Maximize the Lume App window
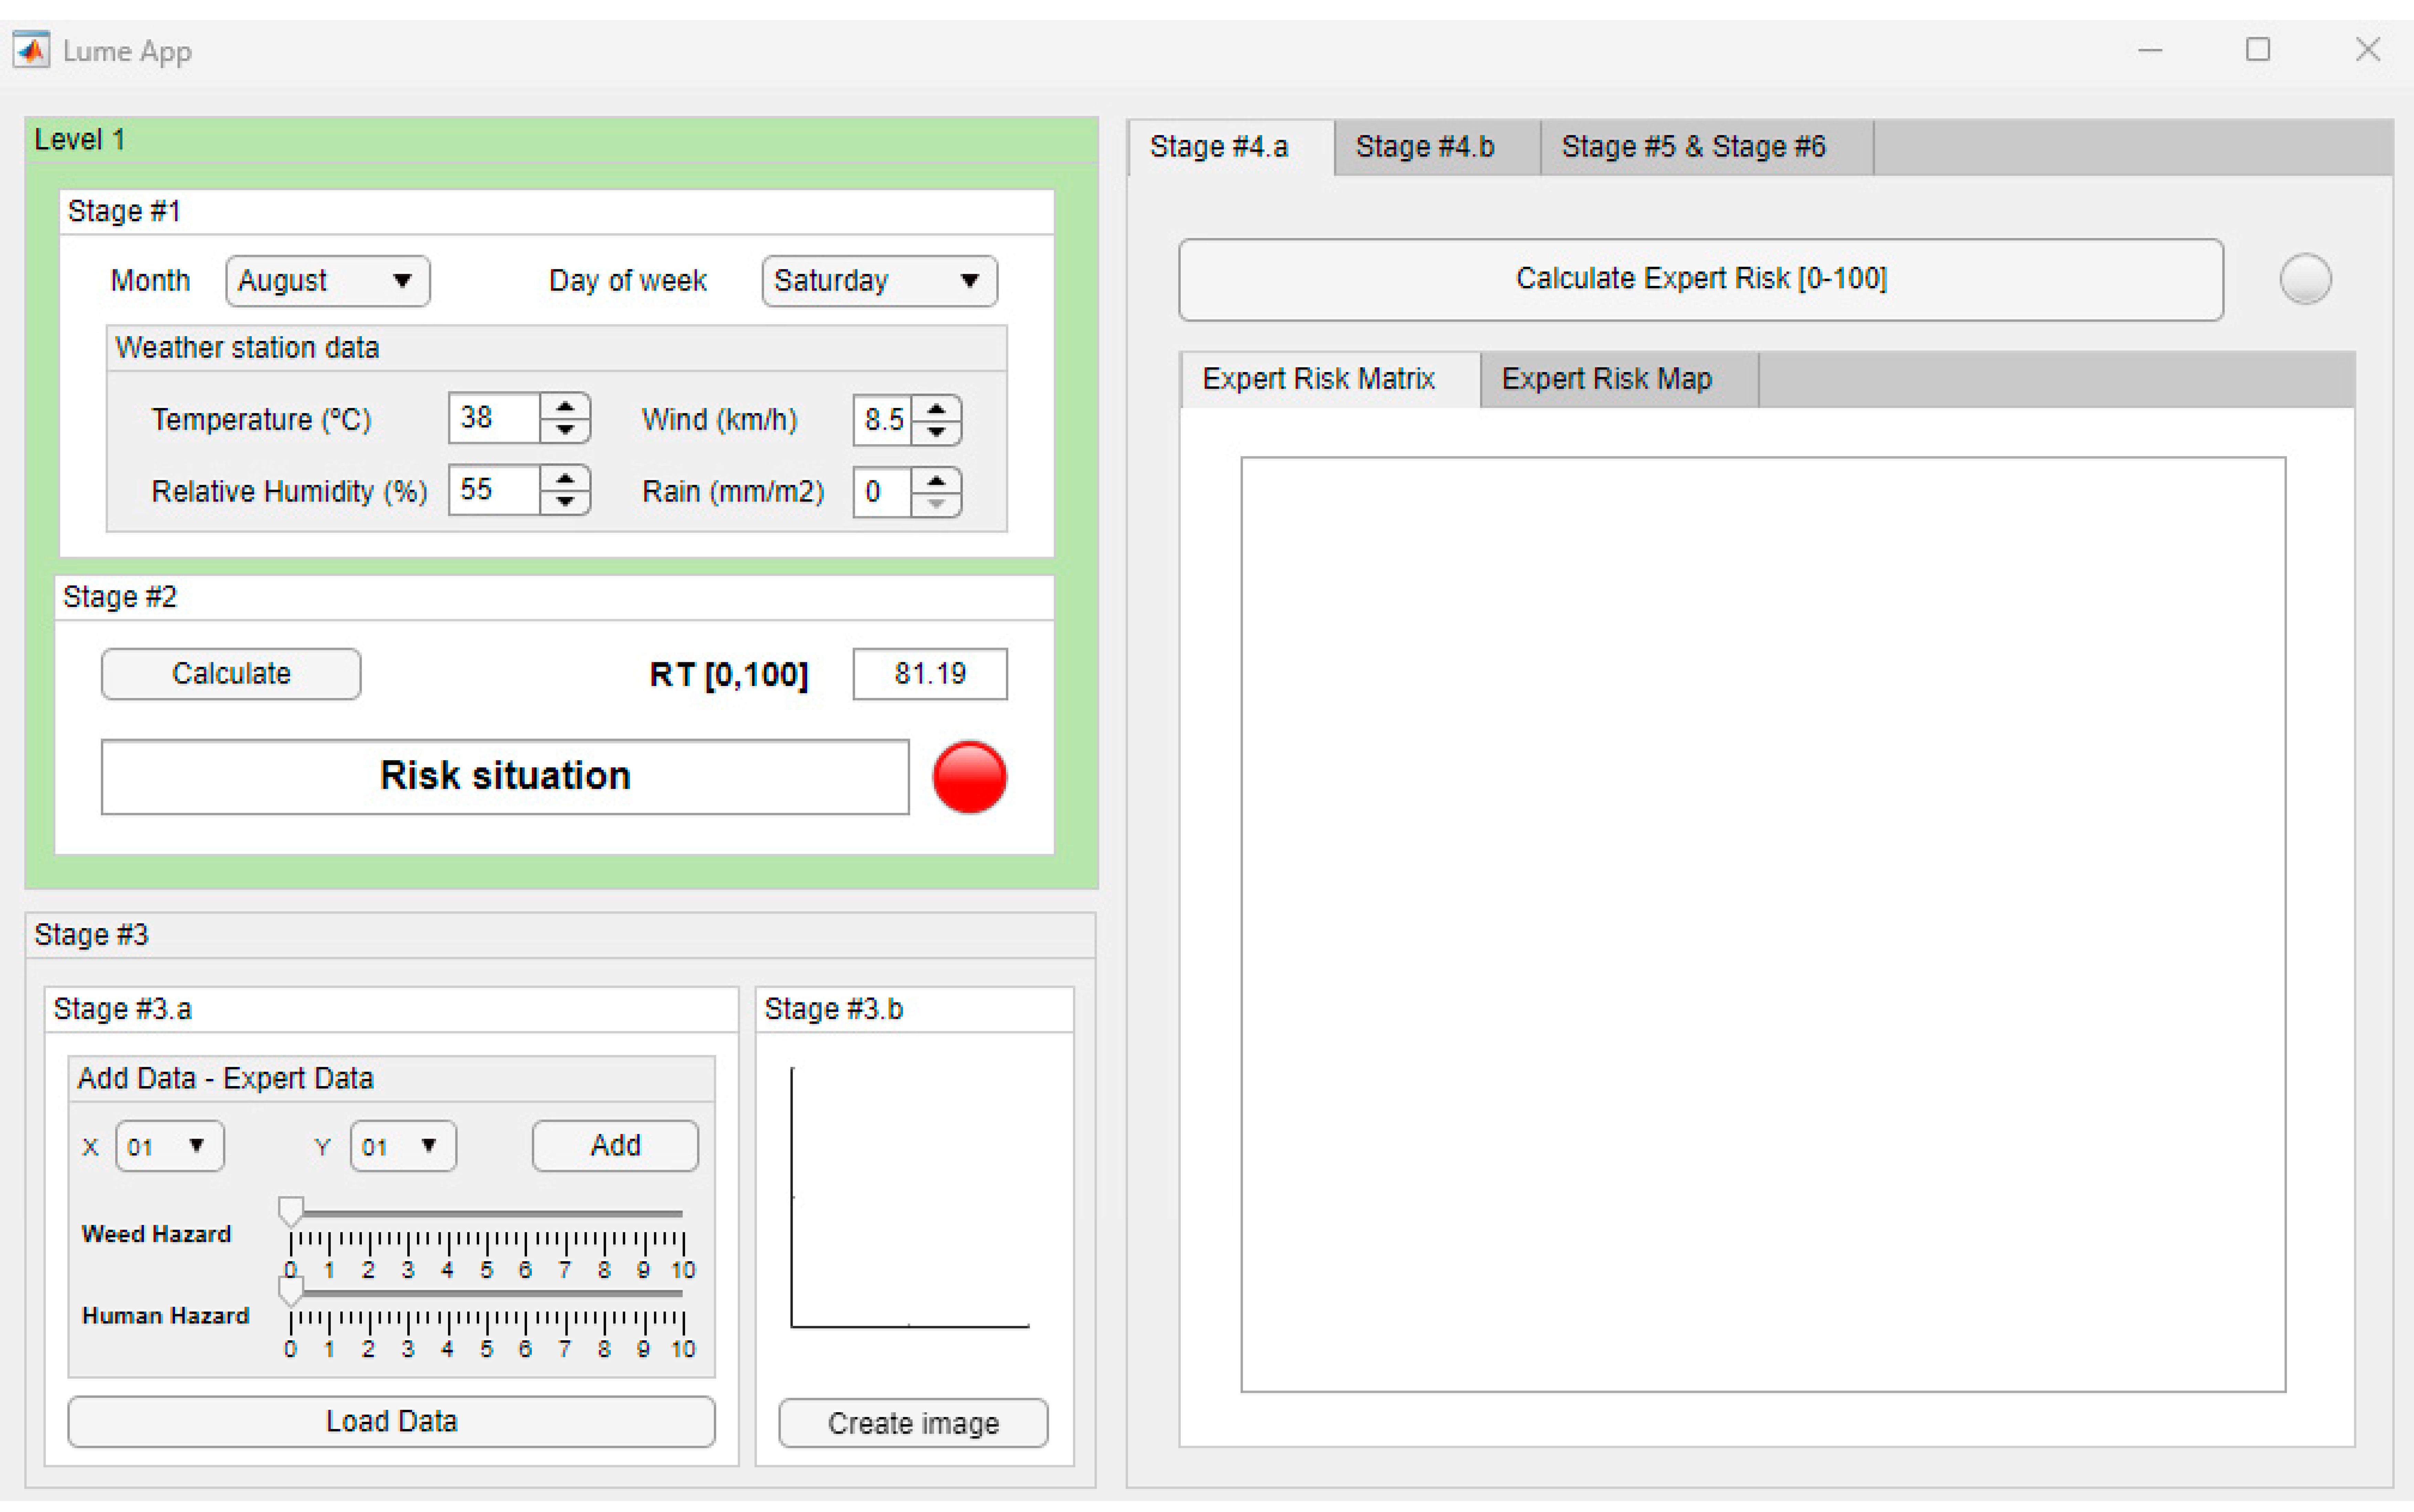The width and height of the screenshot is (2414, 1512). point(2258,50)
